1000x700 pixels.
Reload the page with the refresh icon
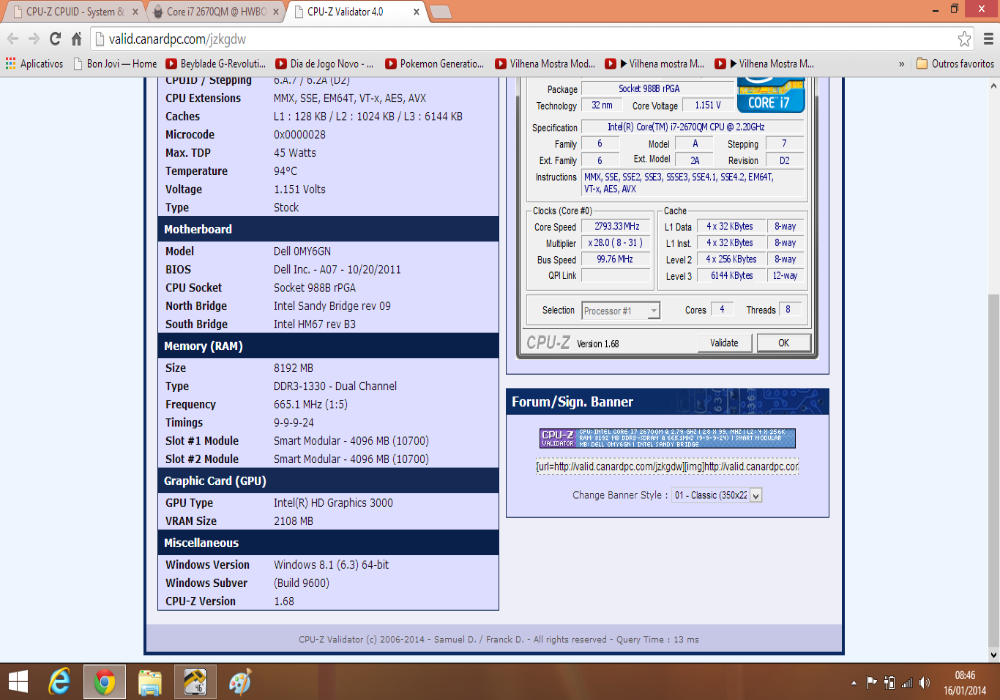pyautogui.click(x=55, y=39)
